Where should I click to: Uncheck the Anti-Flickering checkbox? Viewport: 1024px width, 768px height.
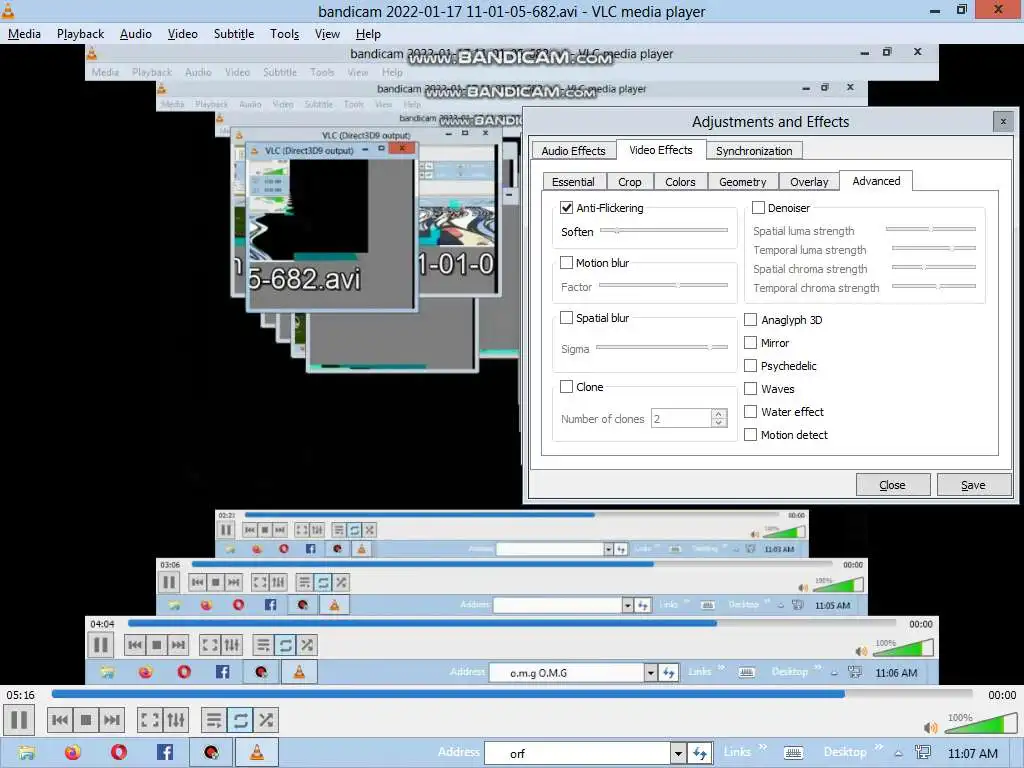566,208
